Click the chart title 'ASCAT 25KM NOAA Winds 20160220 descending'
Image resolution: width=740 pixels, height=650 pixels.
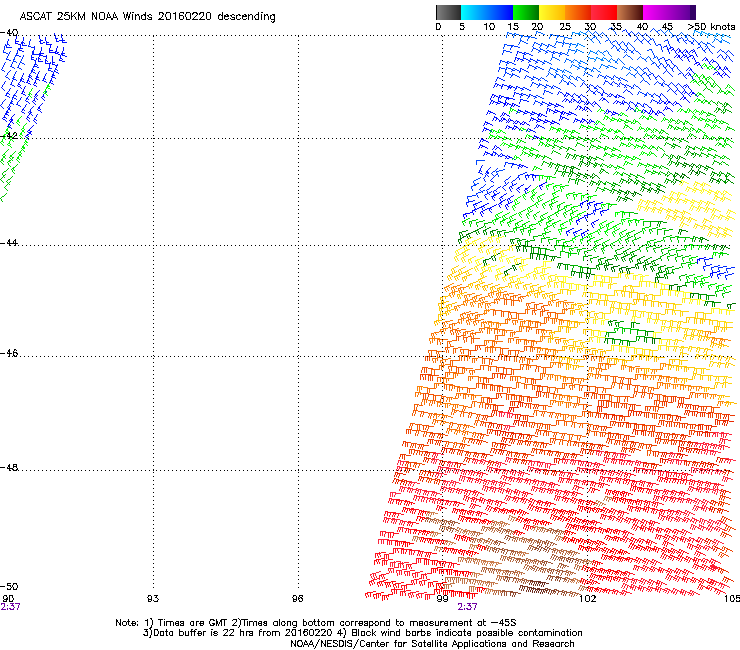(147, 17)
